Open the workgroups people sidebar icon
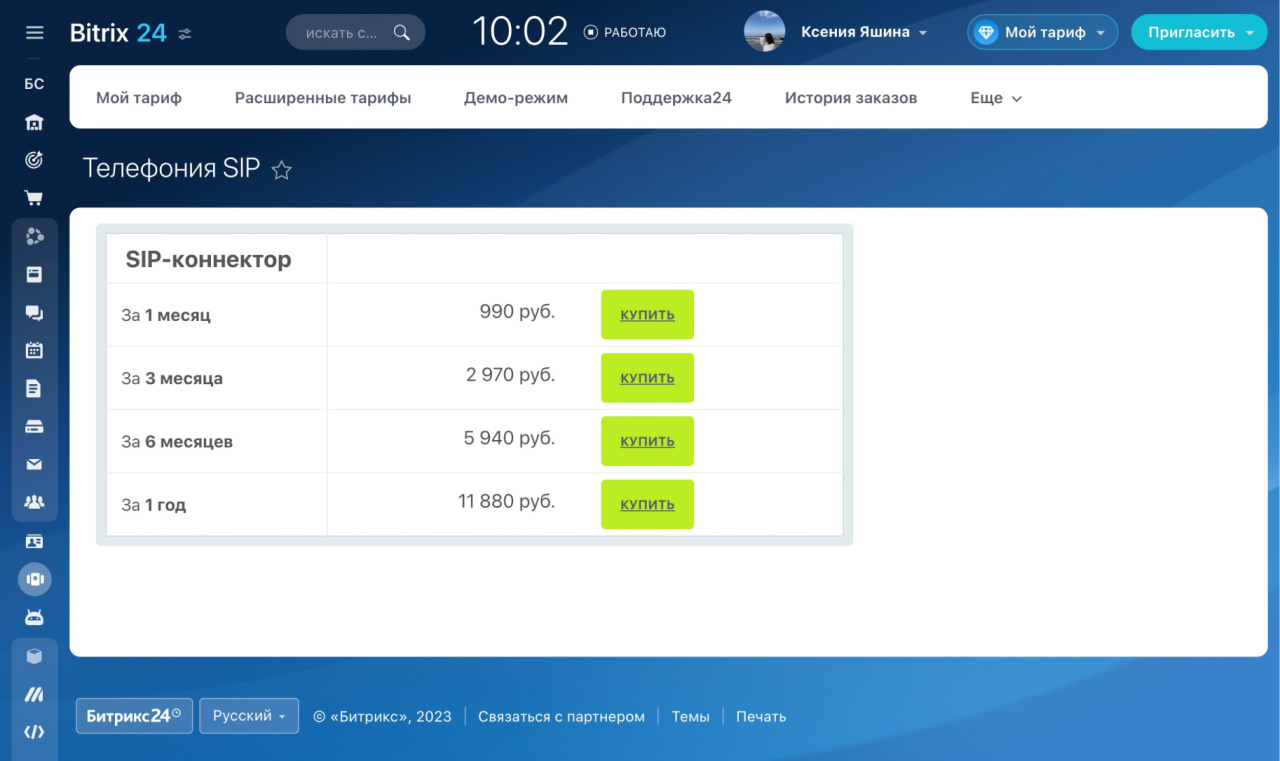This screenshot has height=761, width=1280. click(x=34, y=502)
